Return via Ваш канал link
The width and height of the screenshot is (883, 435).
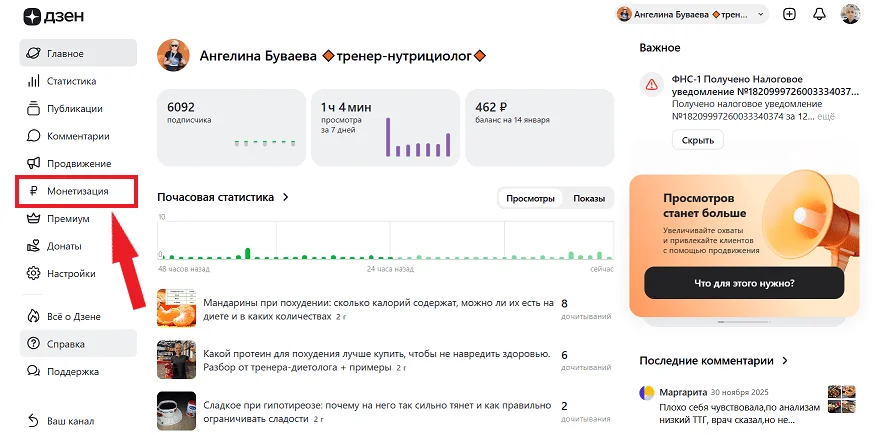tap(78, 421)
